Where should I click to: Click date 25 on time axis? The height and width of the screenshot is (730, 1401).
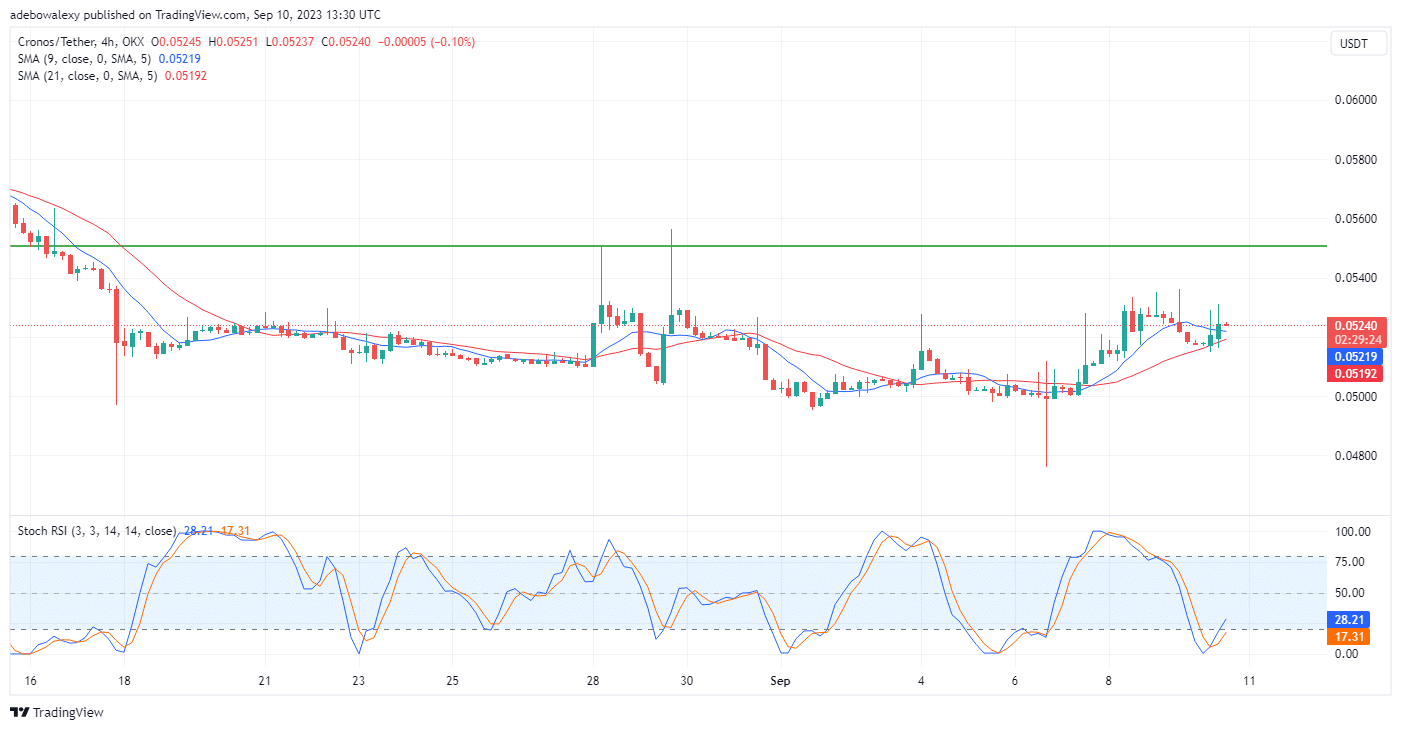pos(452,681)
